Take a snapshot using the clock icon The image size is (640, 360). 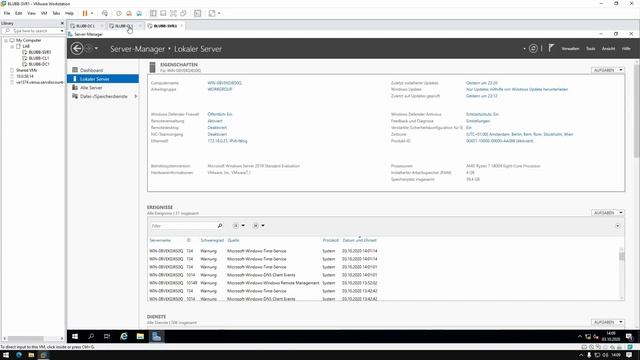(x=119, y=13)
